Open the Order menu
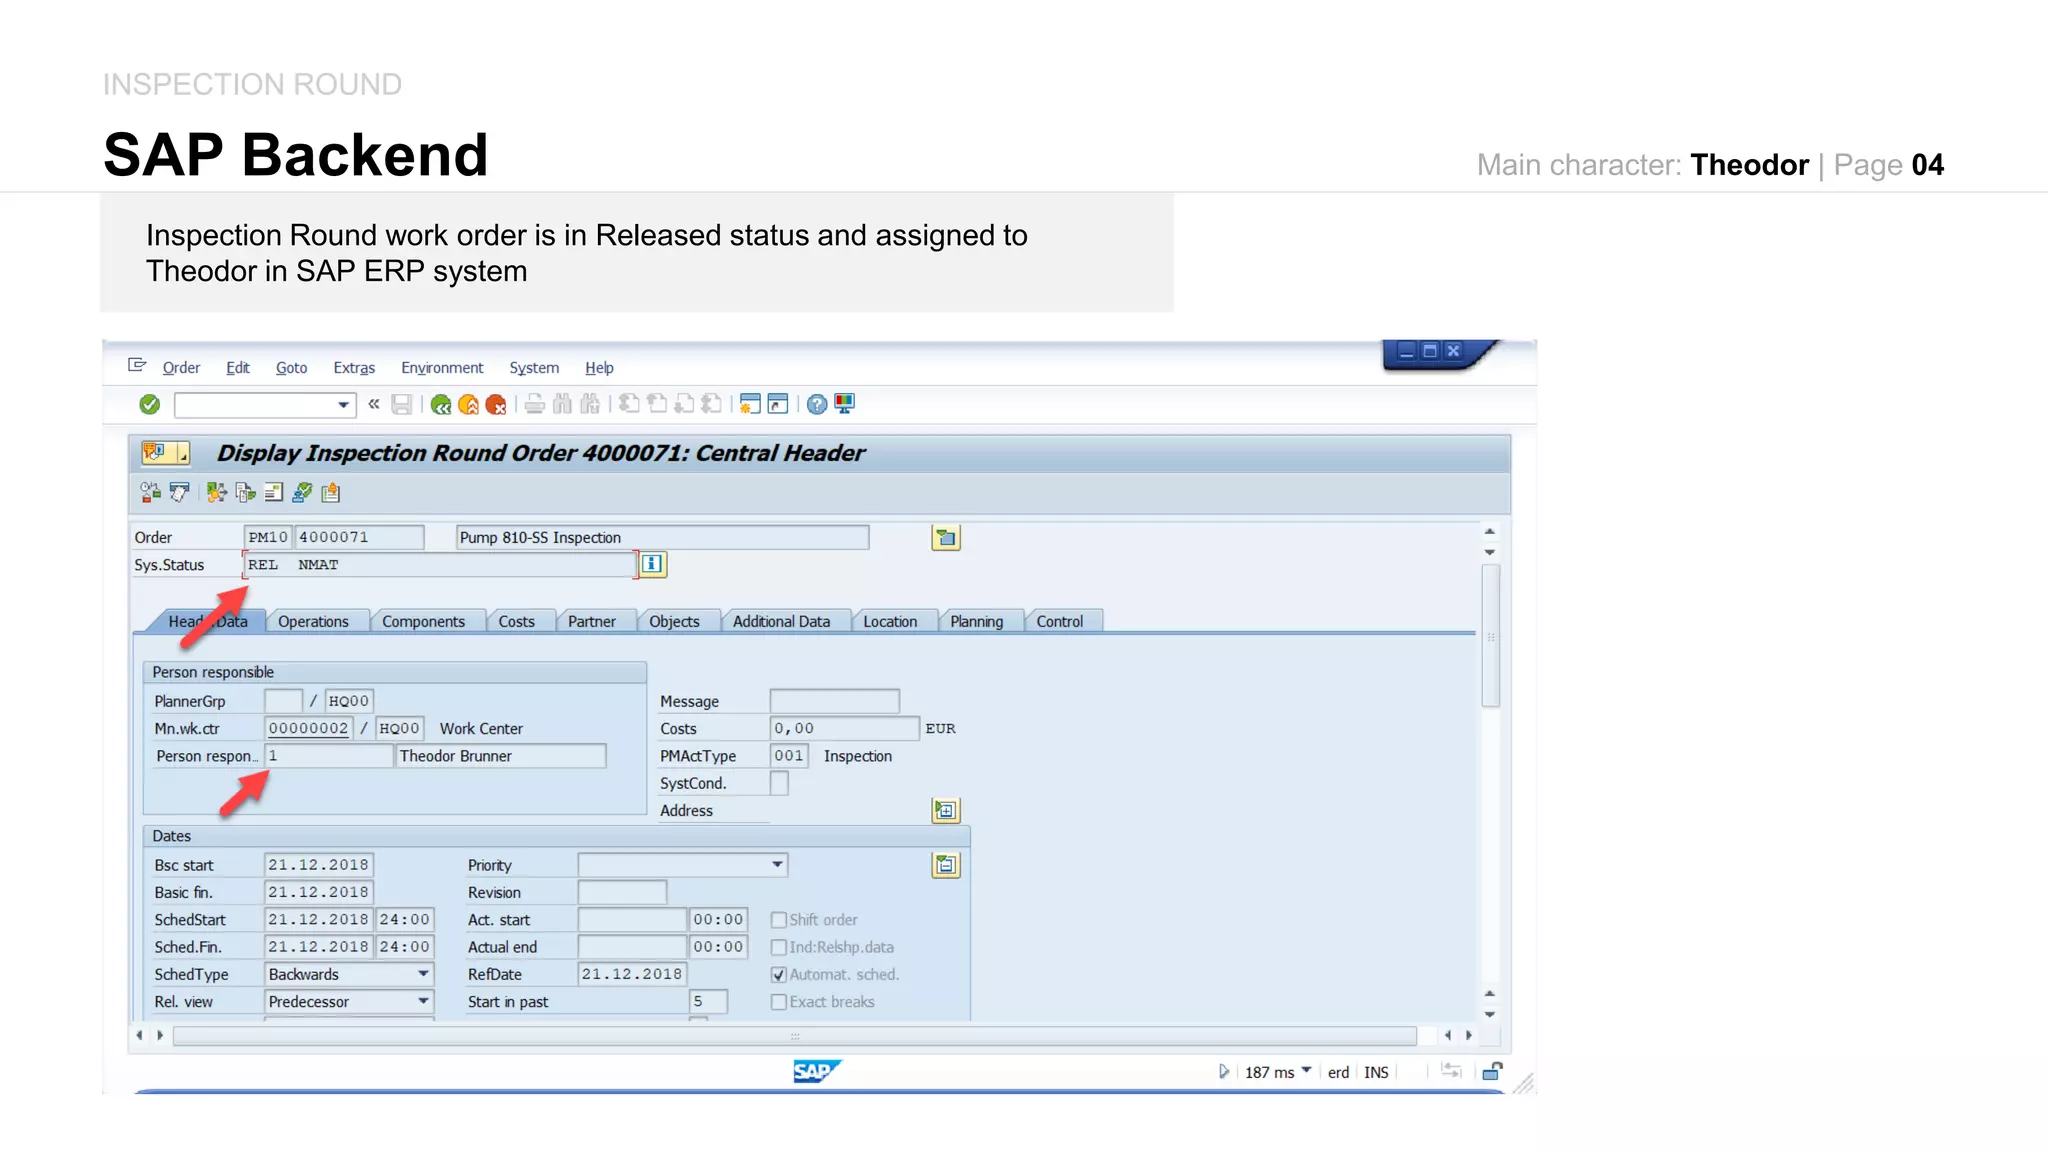The image size is (2048, 1152). [181, 368]
